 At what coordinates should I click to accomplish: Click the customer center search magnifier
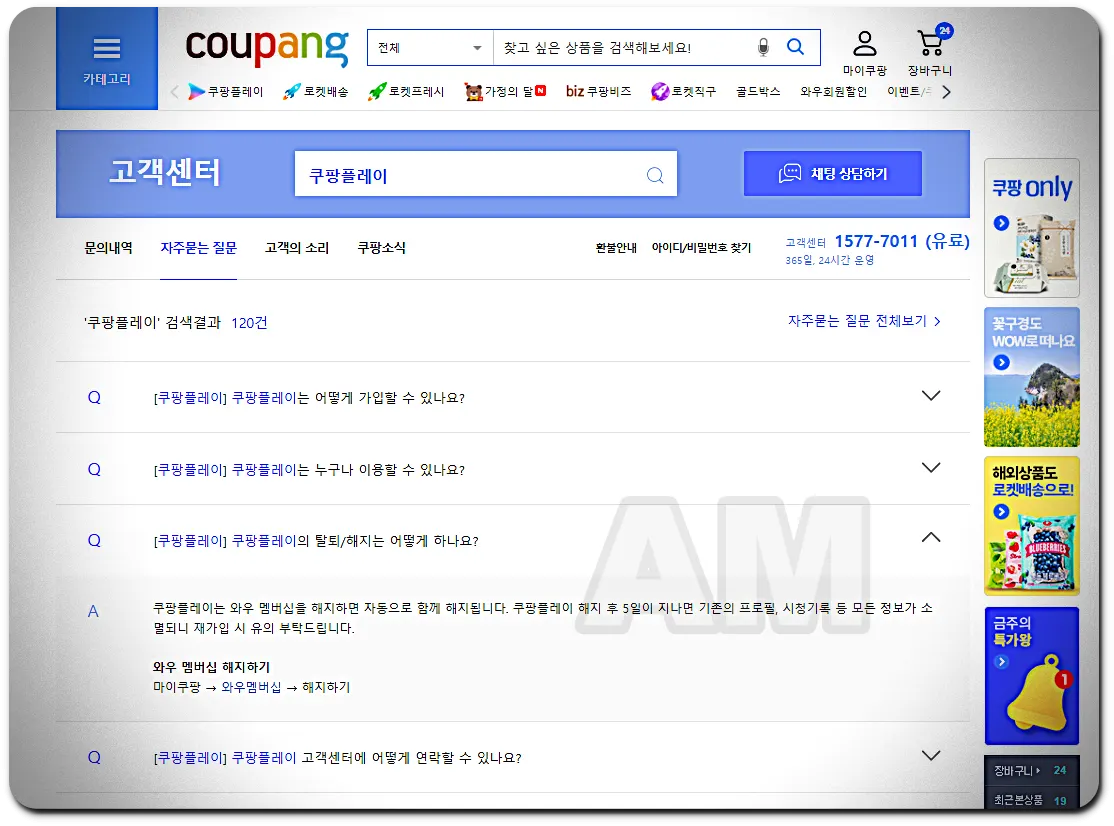[655, 173]
